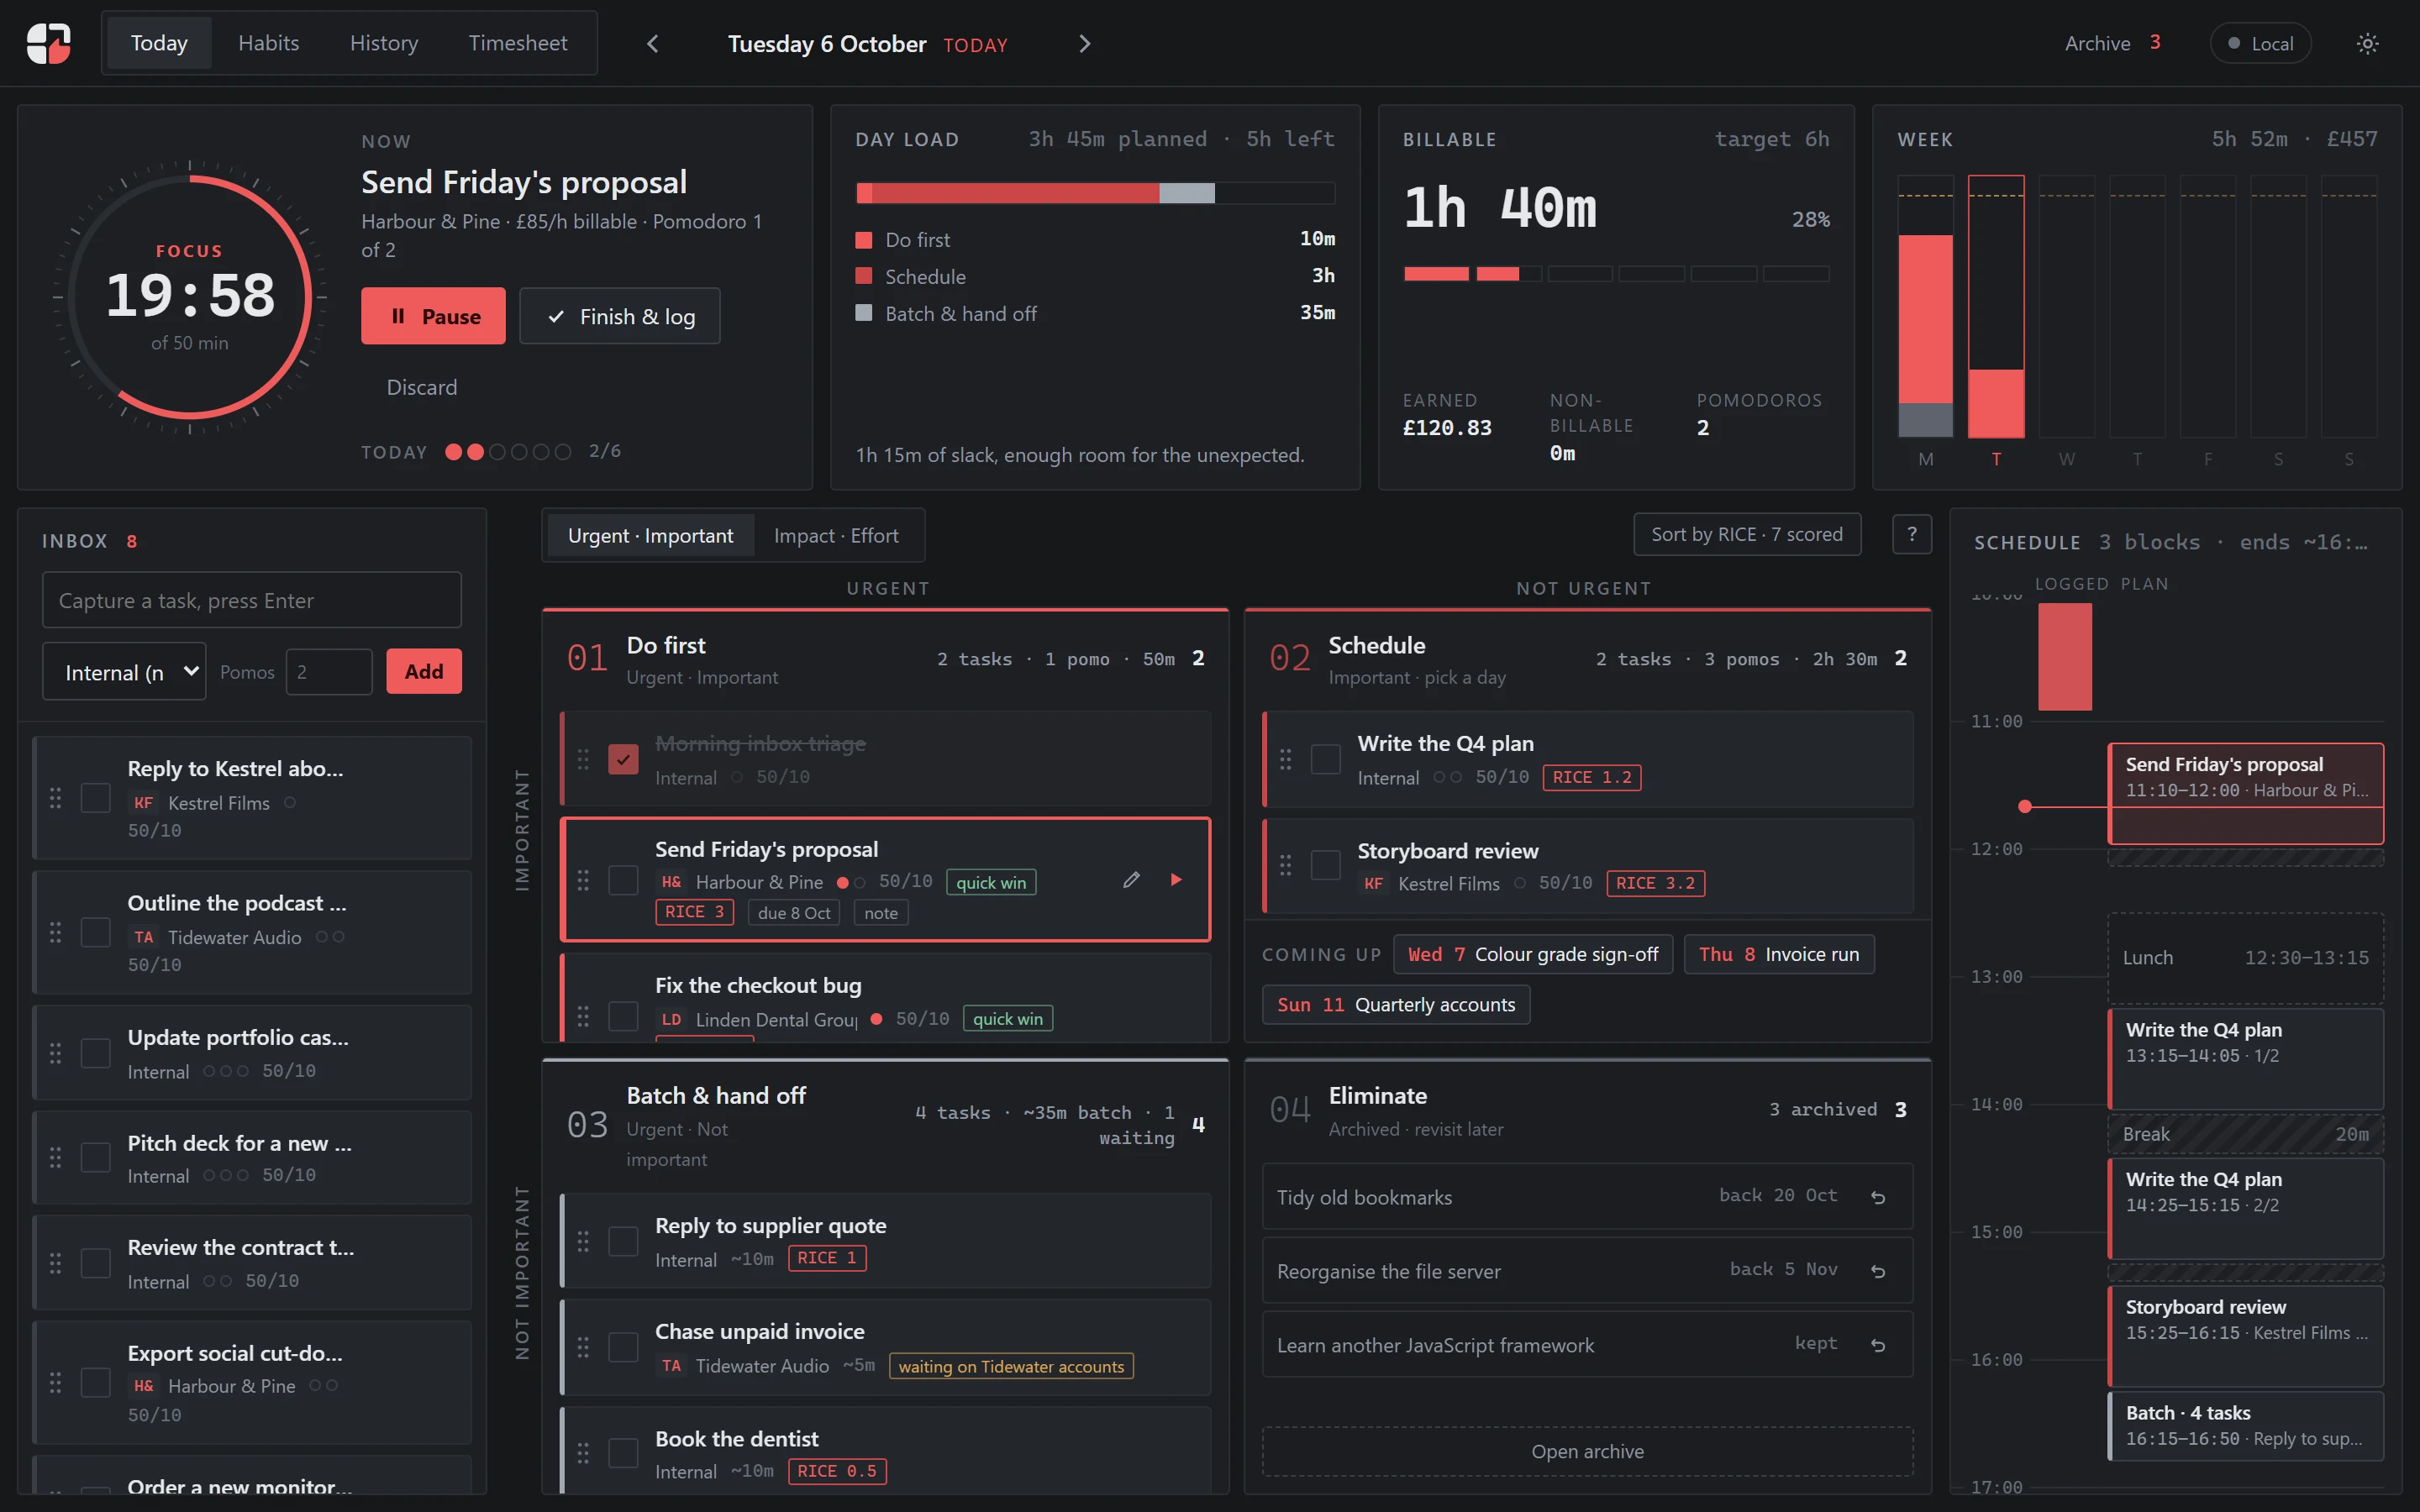This screenshot has width=2420, height=1512.
Task: Open the Internal client dropdown in Inbox
Action: coord(124,671)
